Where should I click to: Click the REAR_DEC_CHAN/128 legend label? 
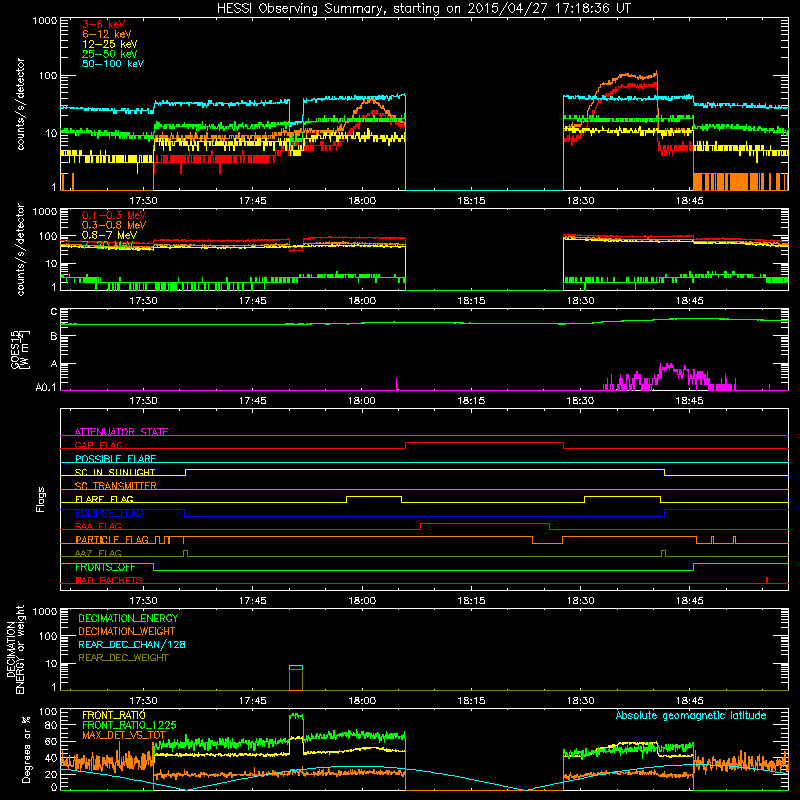pyautogui.click(x=132, y=644)
